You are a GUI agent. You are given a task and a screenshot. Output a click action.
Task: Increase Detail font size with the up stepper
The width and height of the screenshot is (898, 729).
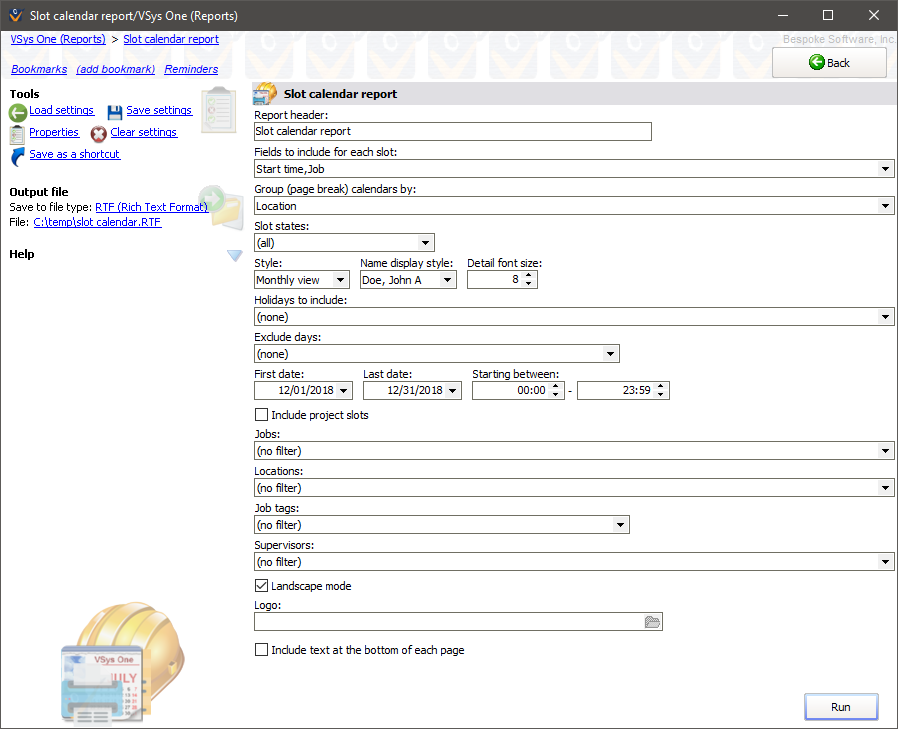click(530, 275)
